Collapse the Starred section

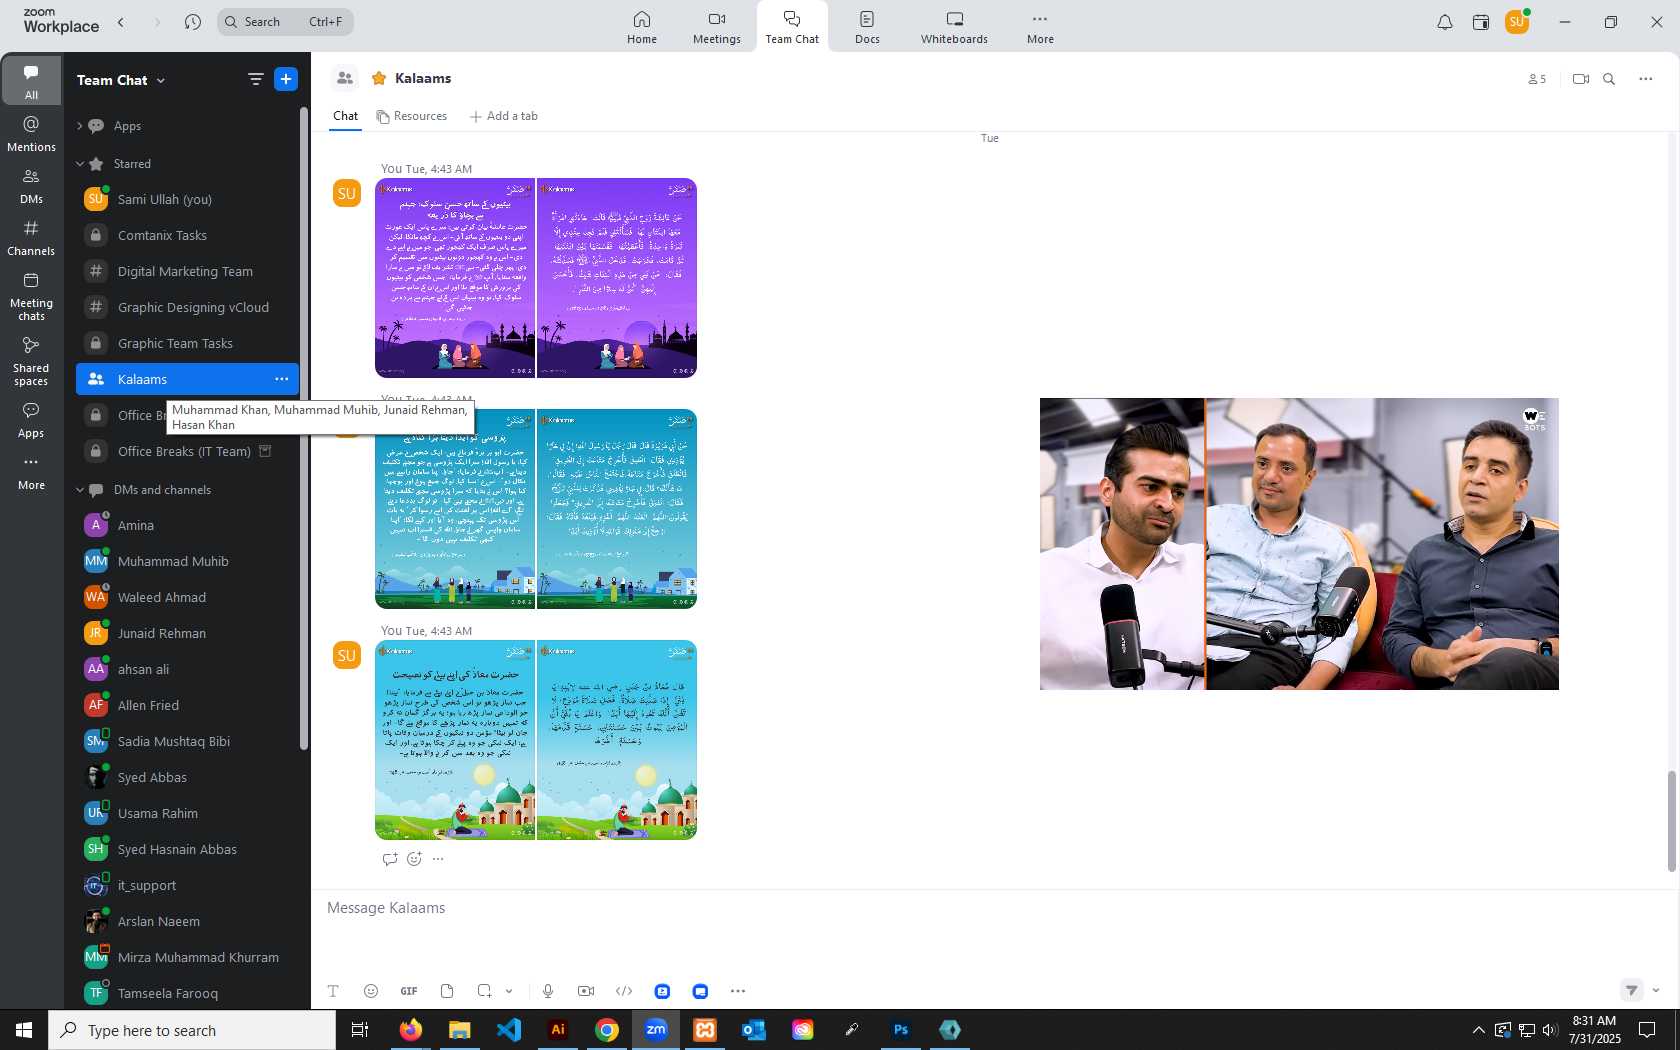click(79, 164)
